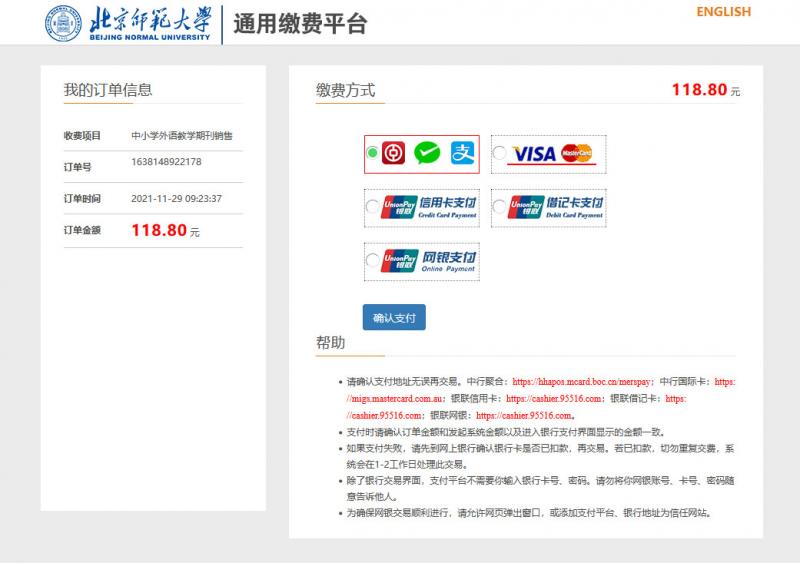This screenshot has height=563, width=800.
Task: Click the 订单号 label
Action: pos(78,167)
